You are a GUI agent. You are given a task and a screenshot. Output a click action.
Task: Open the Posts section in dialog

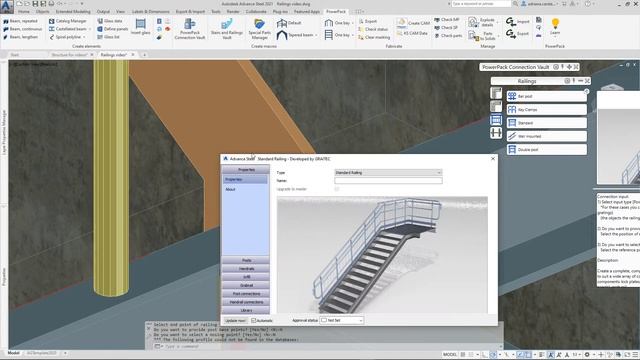click(x=246, y=260)
